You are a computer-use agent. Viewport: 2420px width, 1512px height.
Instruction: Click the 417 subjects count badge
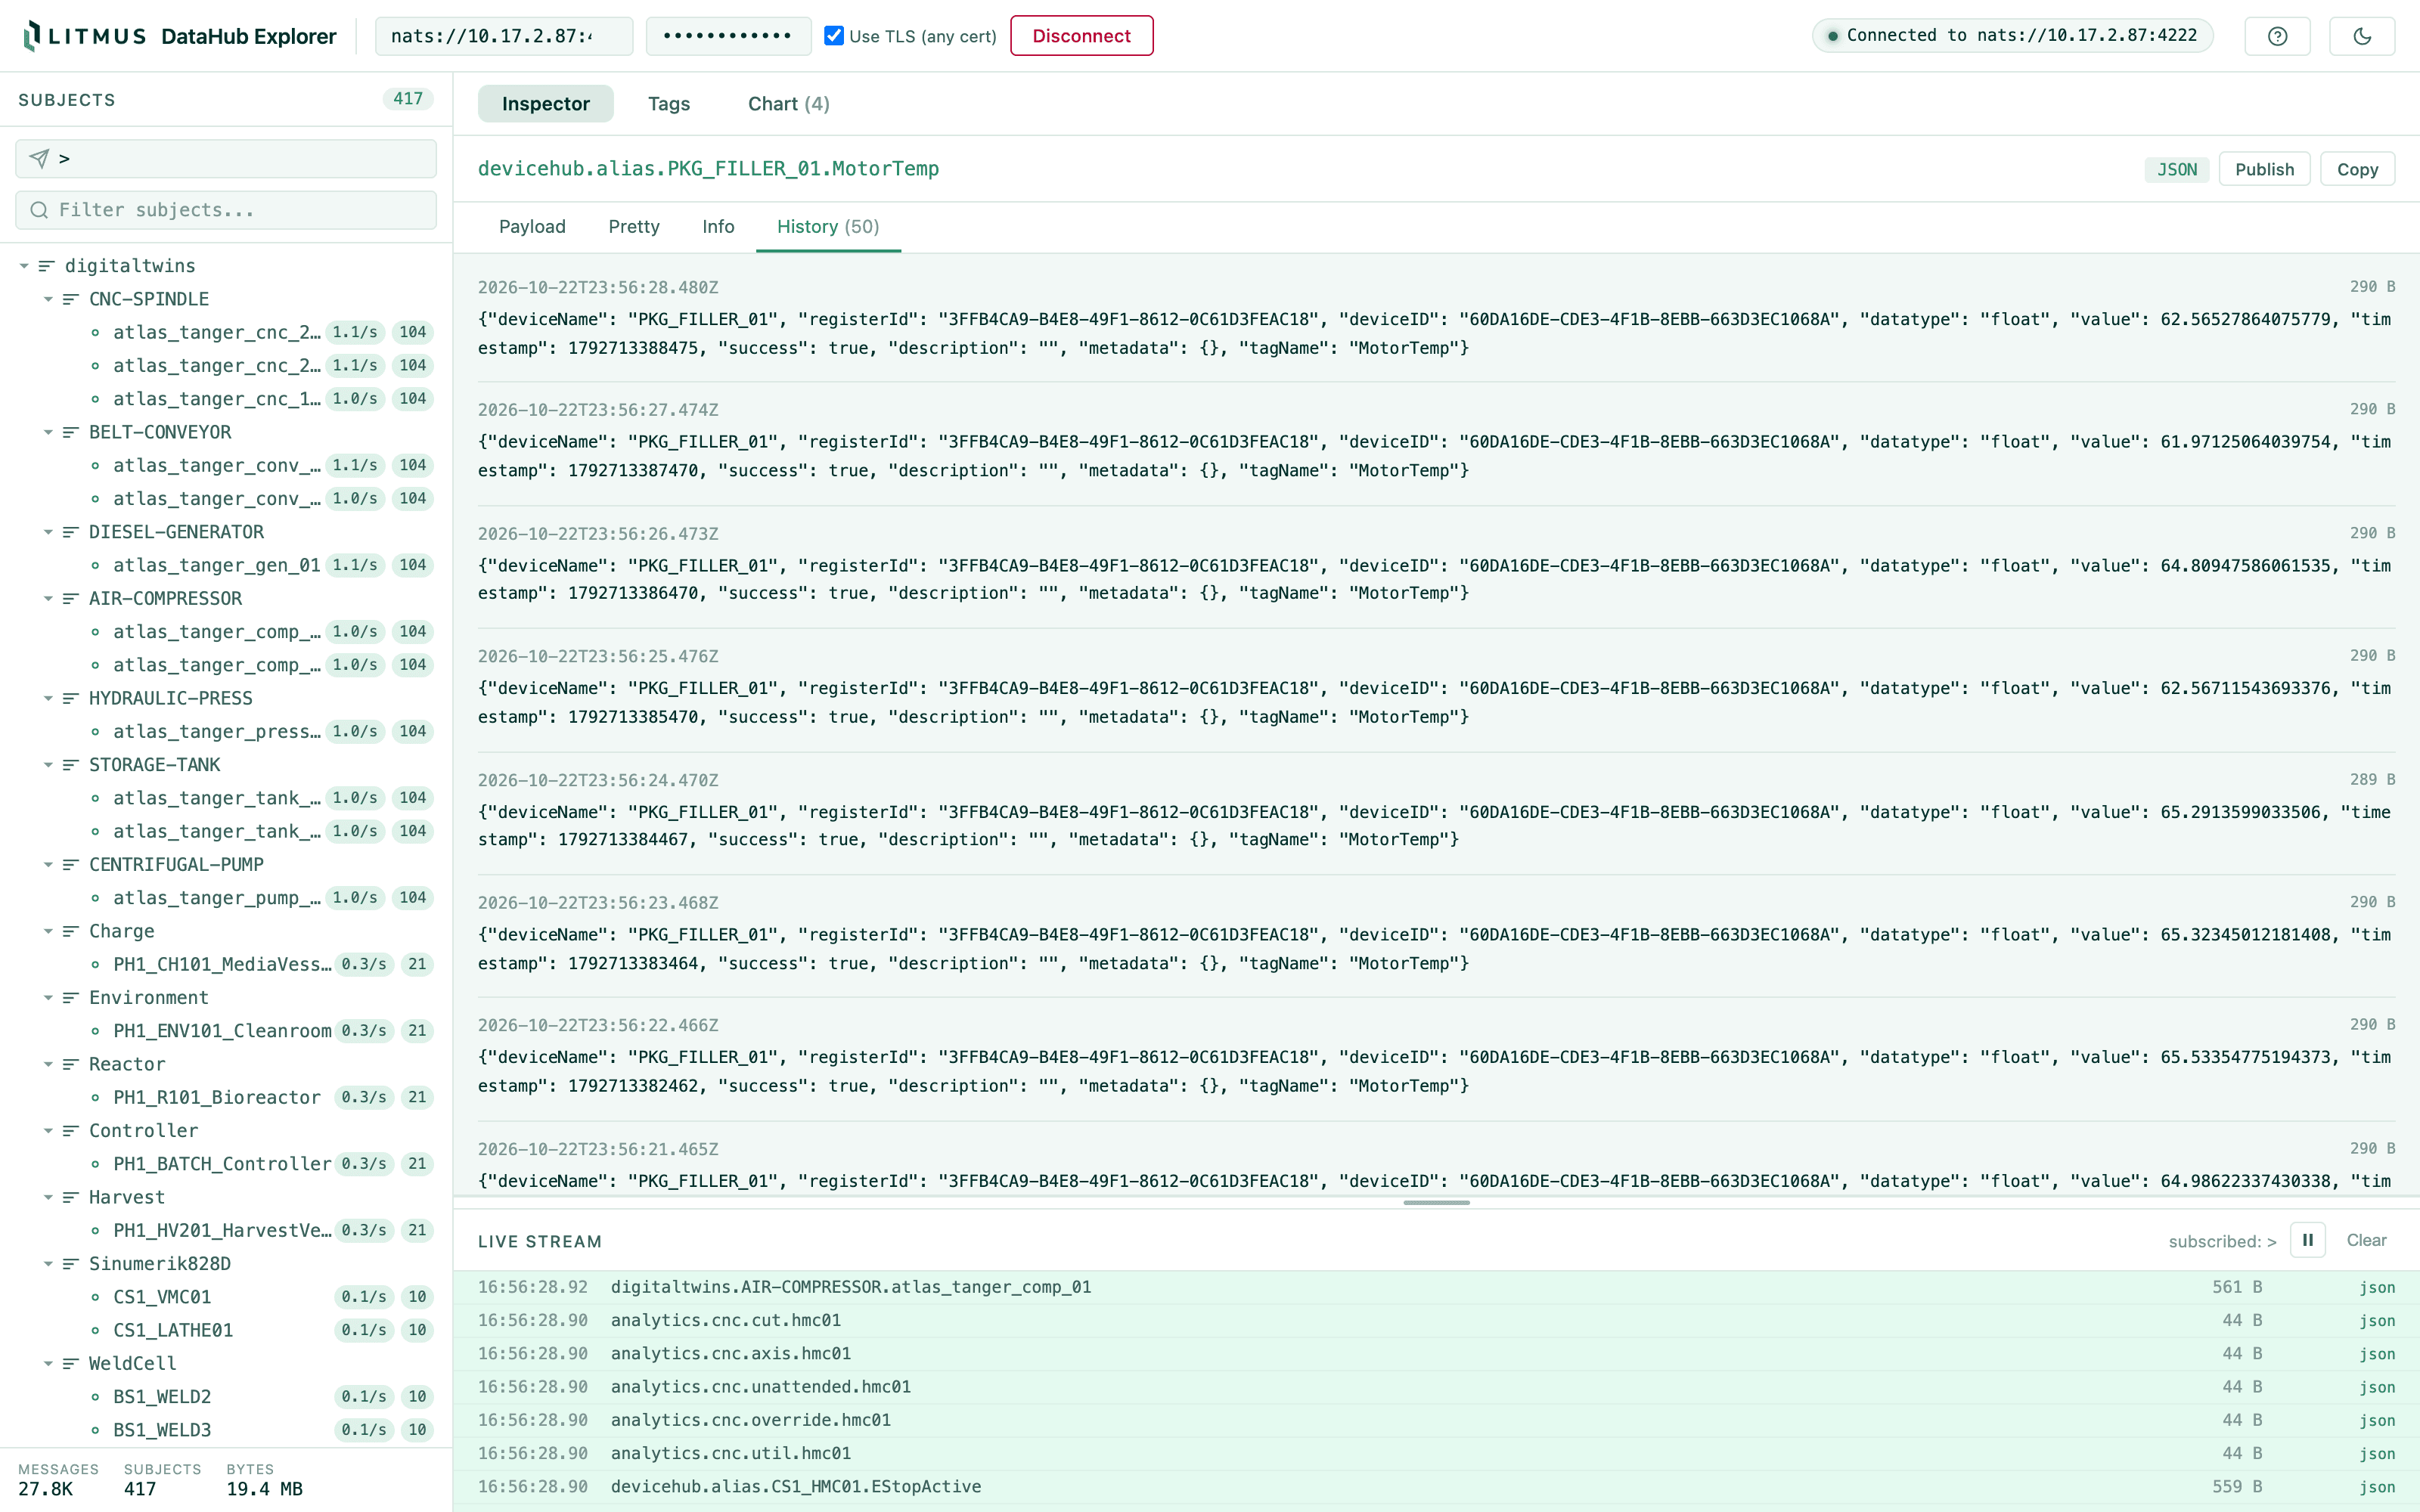[x=407, y=99]
